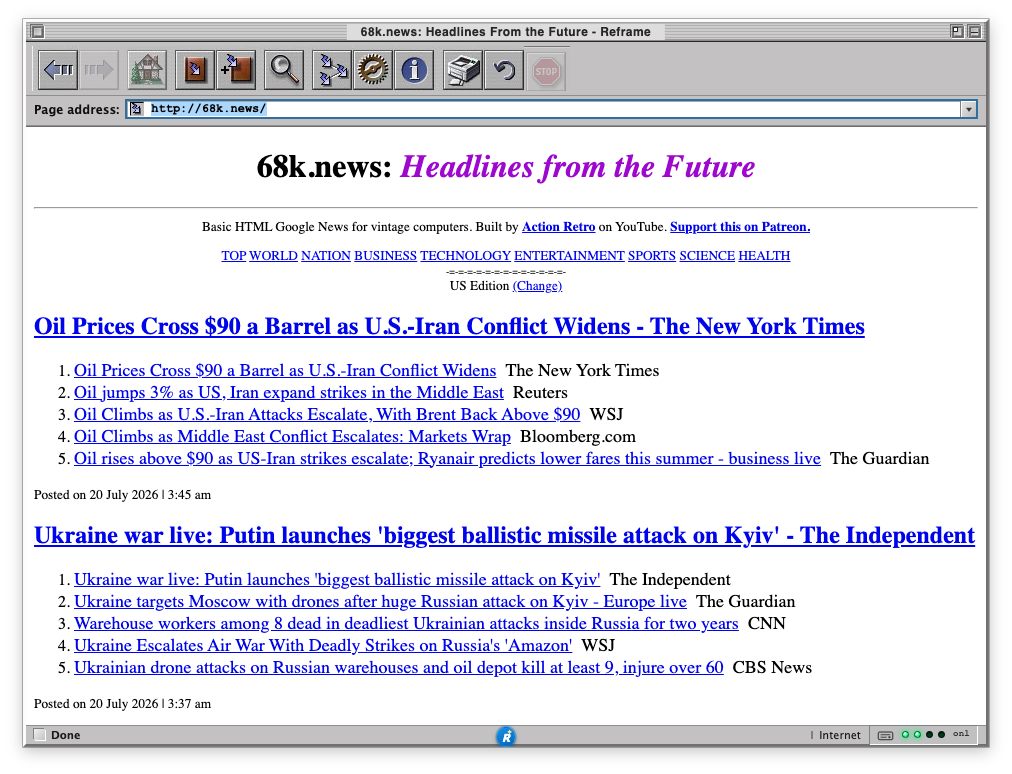This screenshot has width=1012, height=774.
Task: Open CNN Warehouse workers among 8 dead story
Action: click(x=406, y=624)
